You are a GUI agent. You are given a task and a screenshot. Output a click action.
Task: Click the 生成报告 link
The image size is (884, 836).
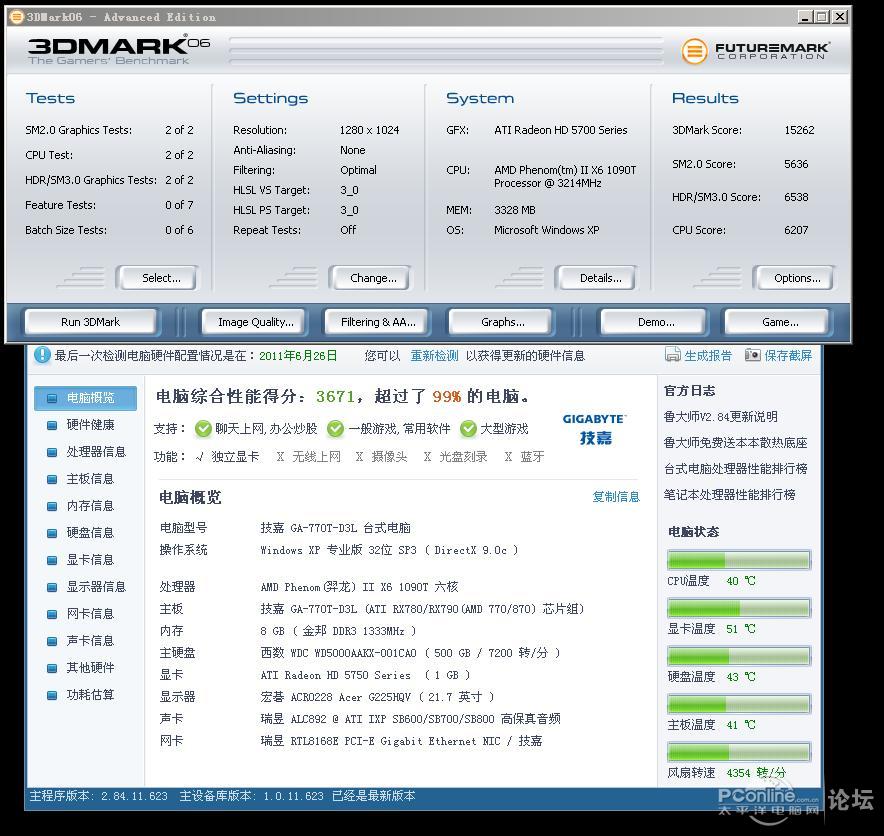(708, 356)
